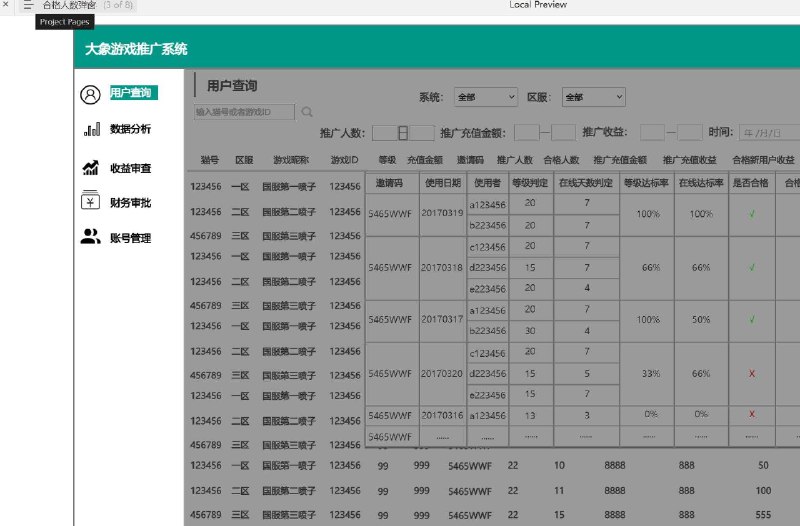Click the green check mark in 20170317 row
The image size is (800, 526).
(x=752, y=320)
